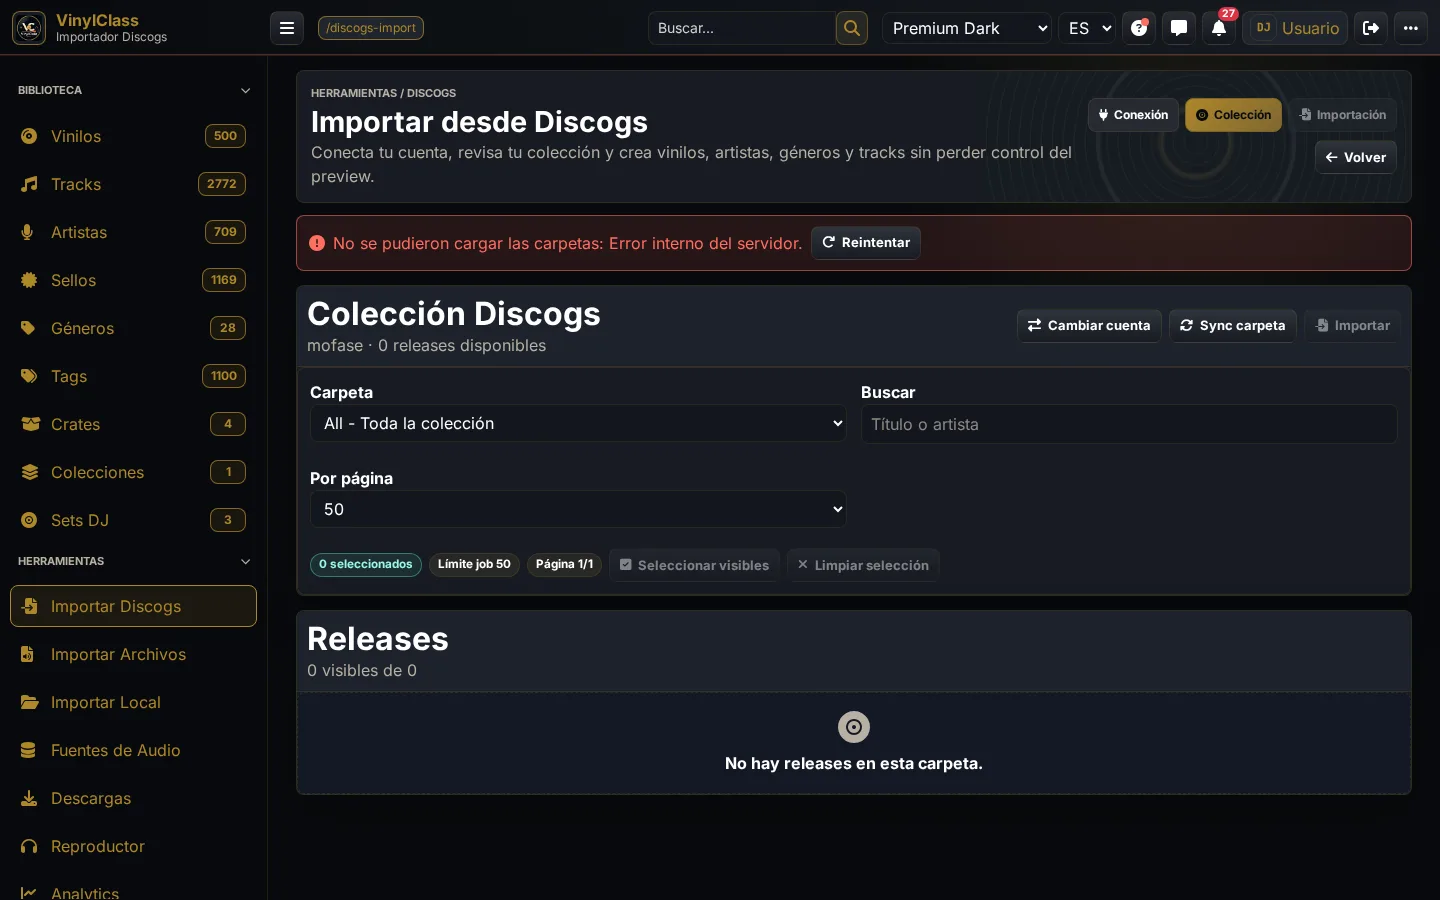Open the help question mark icon

[x=1139, y=28]
